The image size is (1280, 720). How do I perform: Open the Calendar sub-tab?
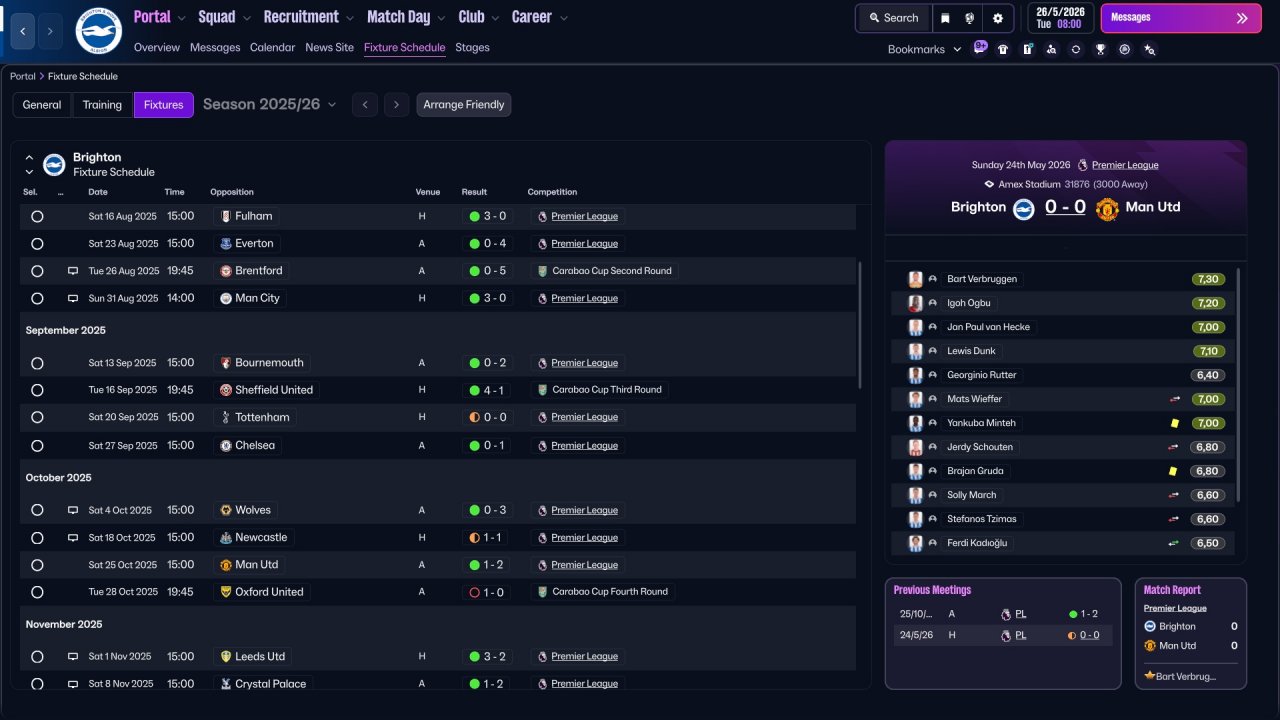tap(273, 47)
